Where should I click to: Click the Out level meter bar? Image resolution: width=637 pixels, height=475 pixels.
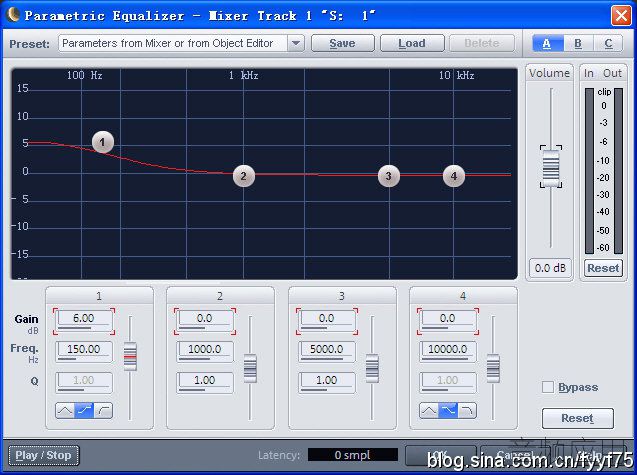(618, 171)
